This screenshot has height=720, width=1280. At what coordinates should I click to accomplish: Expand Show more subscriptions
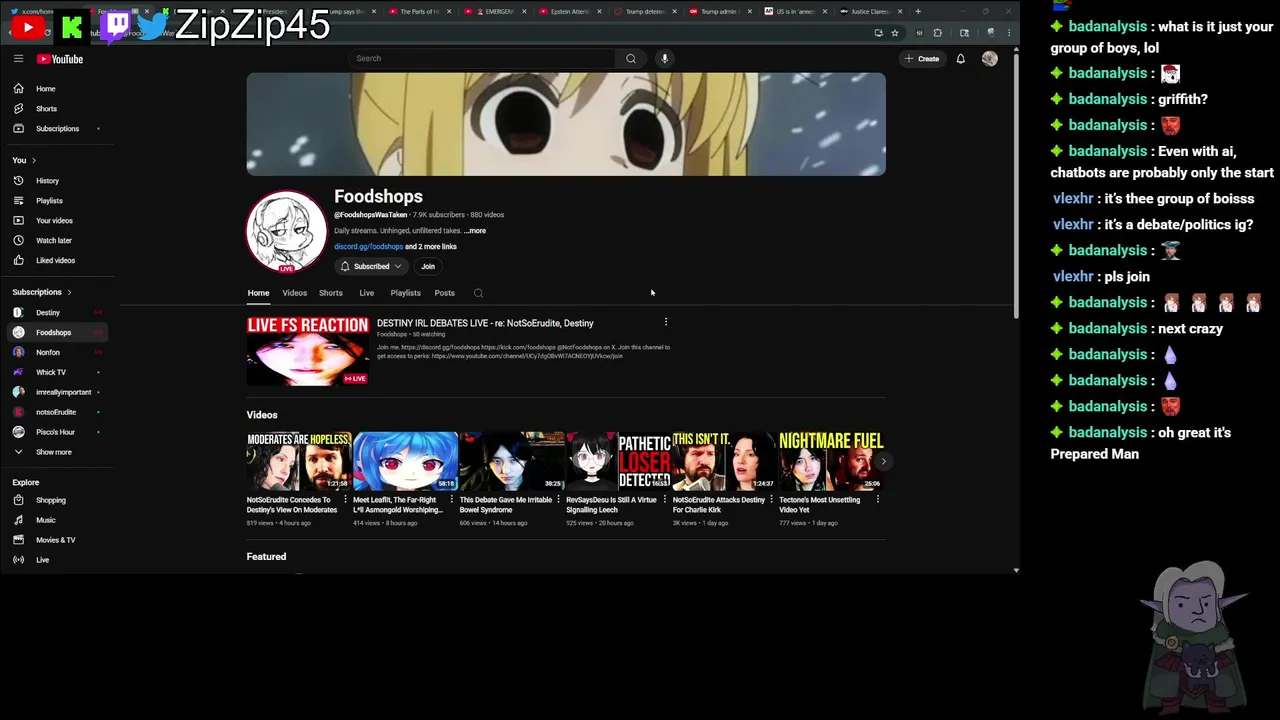(58, 452)
